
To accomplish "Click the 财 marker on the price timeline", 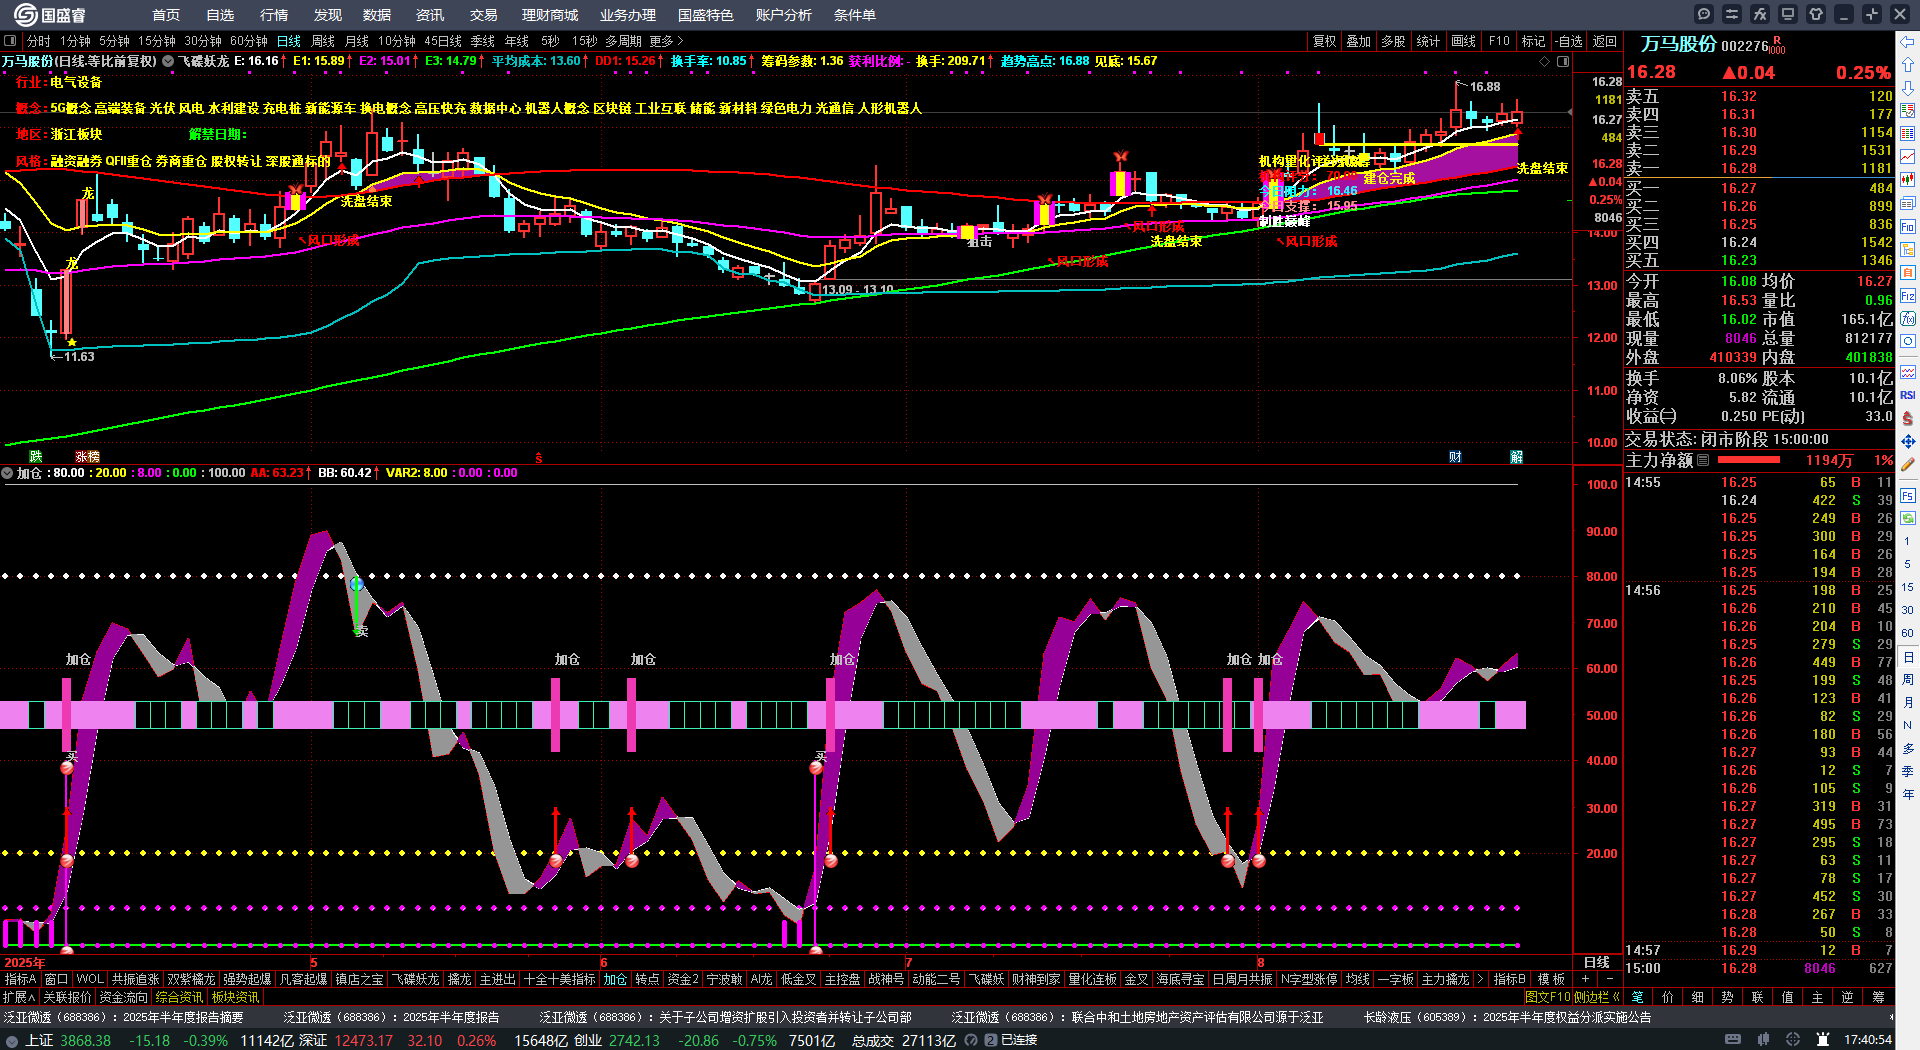I will point(1455,456).
